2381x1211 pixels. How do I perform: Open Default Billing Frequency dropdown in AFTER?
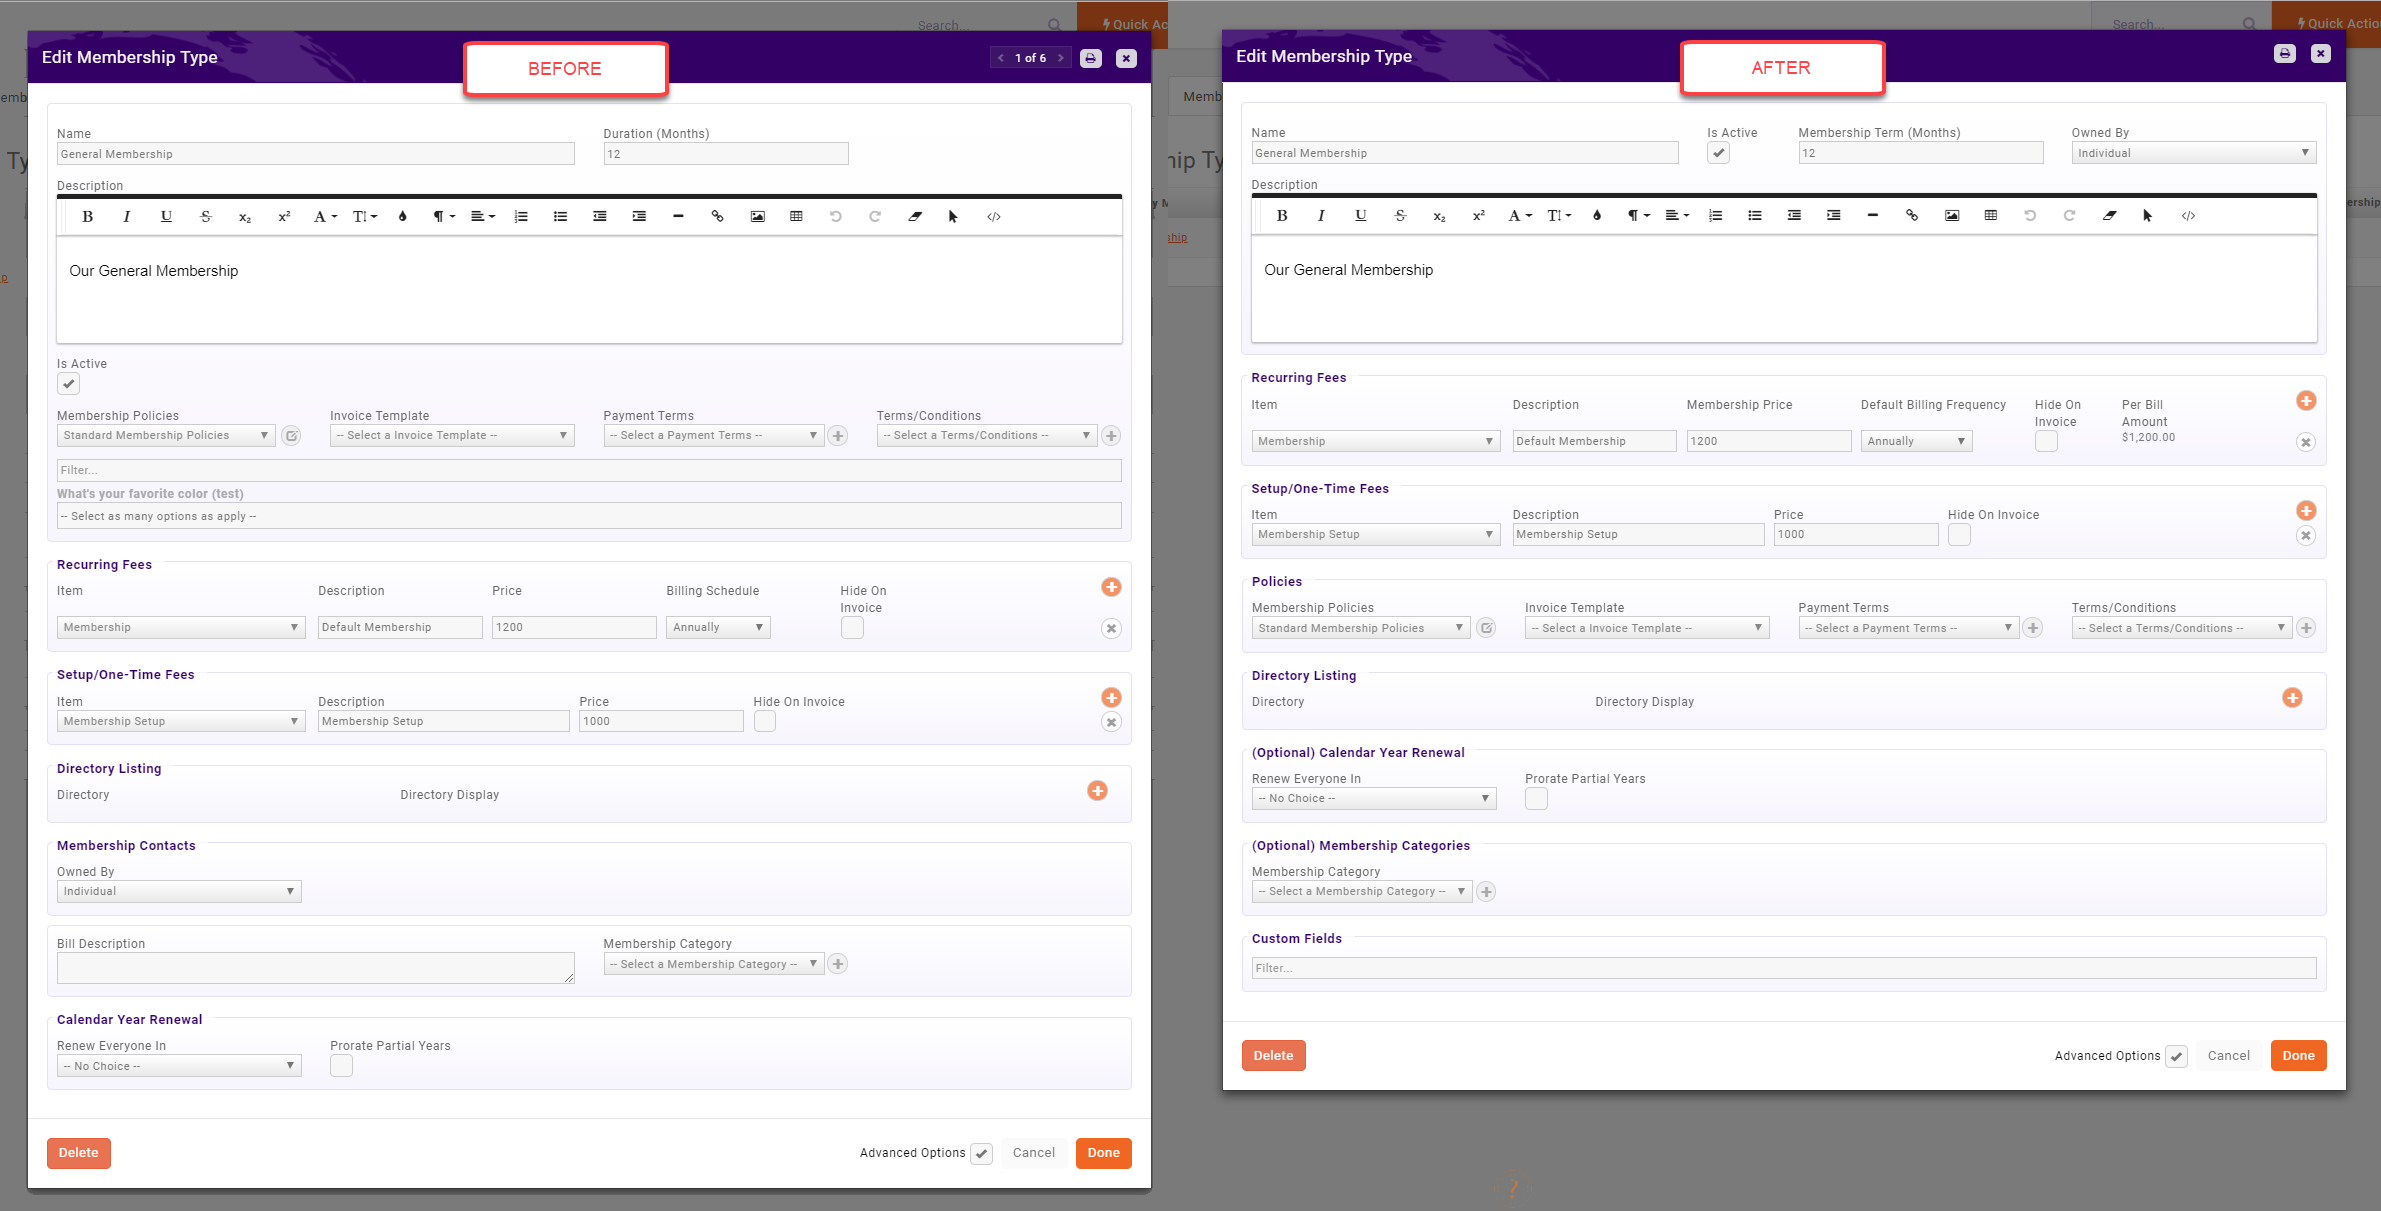[x=1916, y=441]
